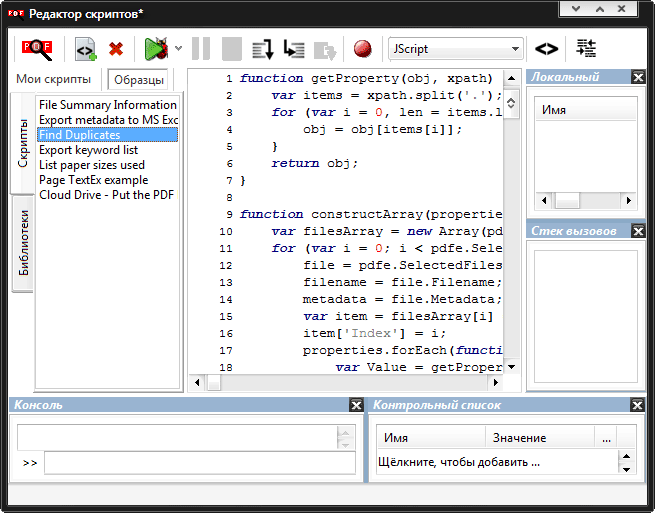This screenshot has width=655, height=513.
Task: Delete script using the red X icon
Action: (x=116, y=49)
